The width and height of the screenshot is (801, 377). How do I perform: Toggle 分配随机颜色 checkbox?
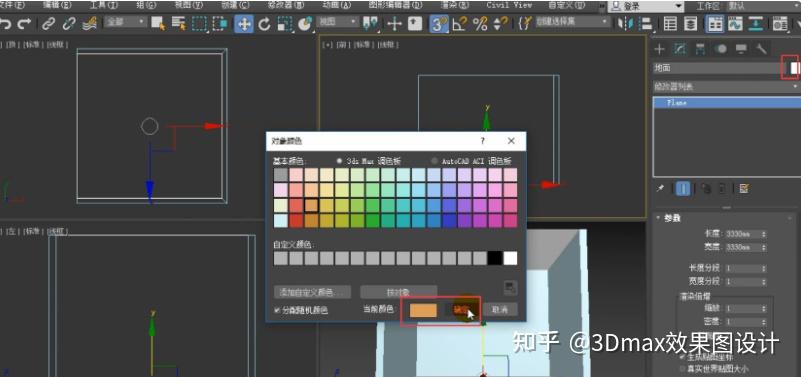pyautogui.click(x=277, y=310)
